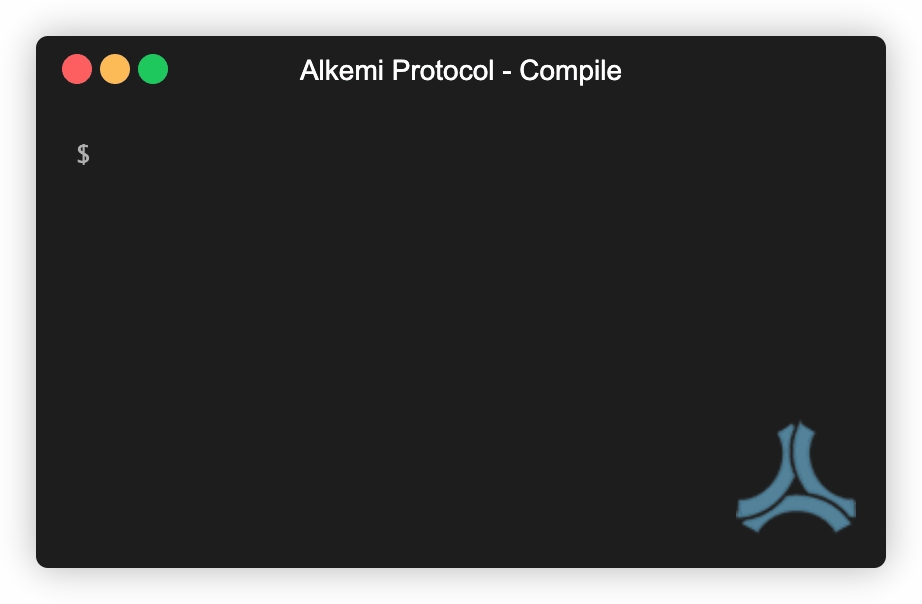Click the dash in the window title
Image resolution: width=922 pixels, height=604 pixels.
507,73
